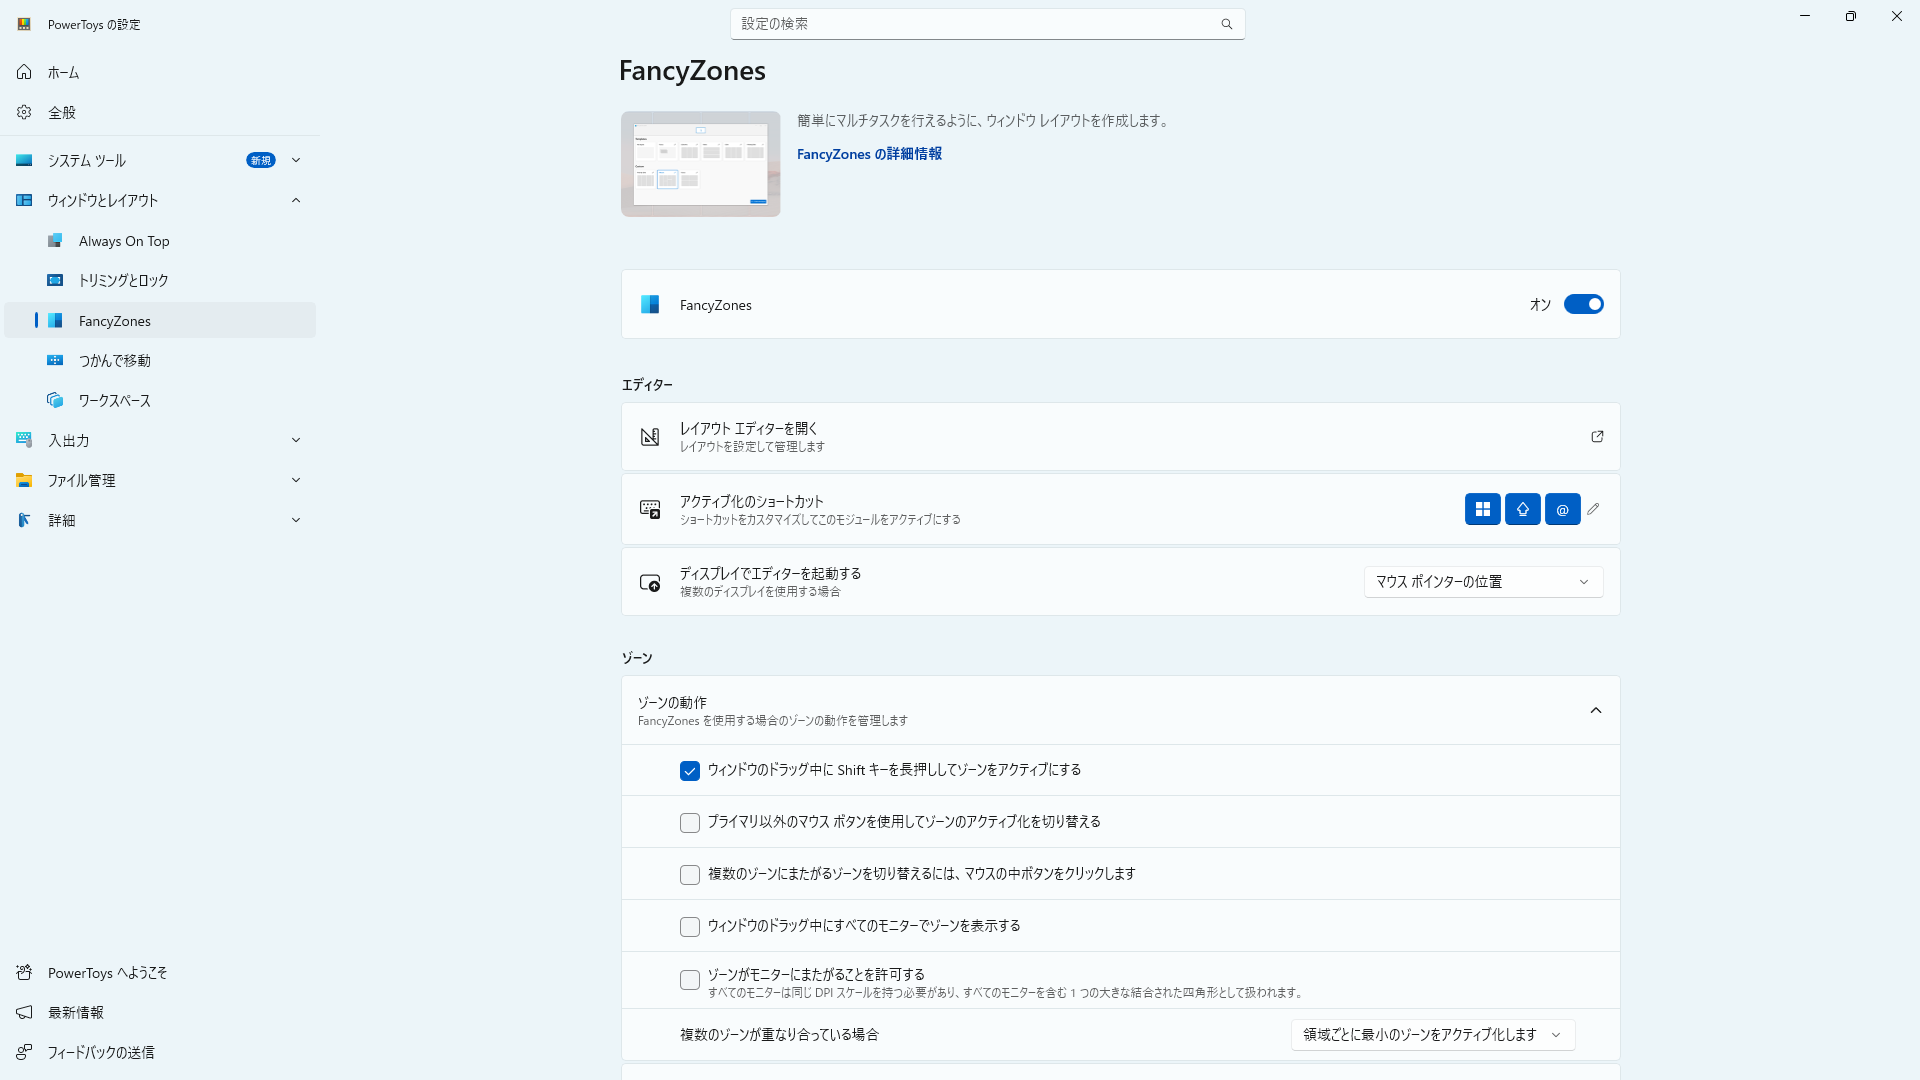Open PowerToys へようこそ page
Screen dimensions: 1920x1080
coord(160,973)
